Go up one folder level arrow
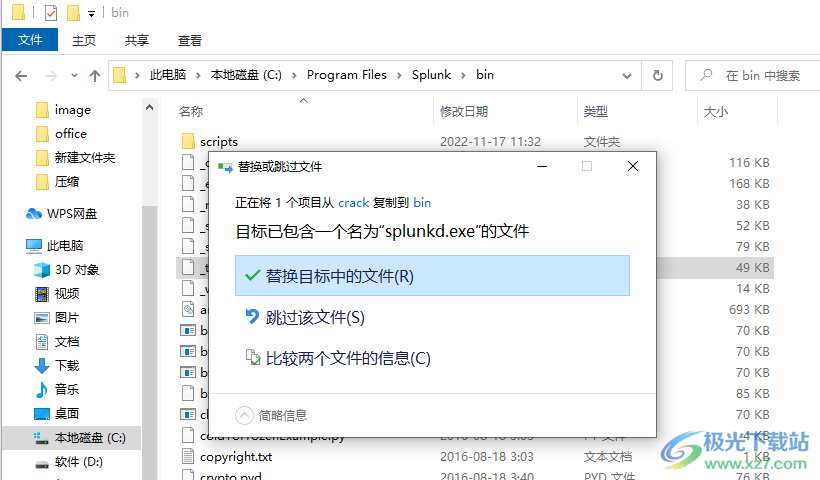Image resolution: width=820 pixels, height=480 pixels. [95, 76]
